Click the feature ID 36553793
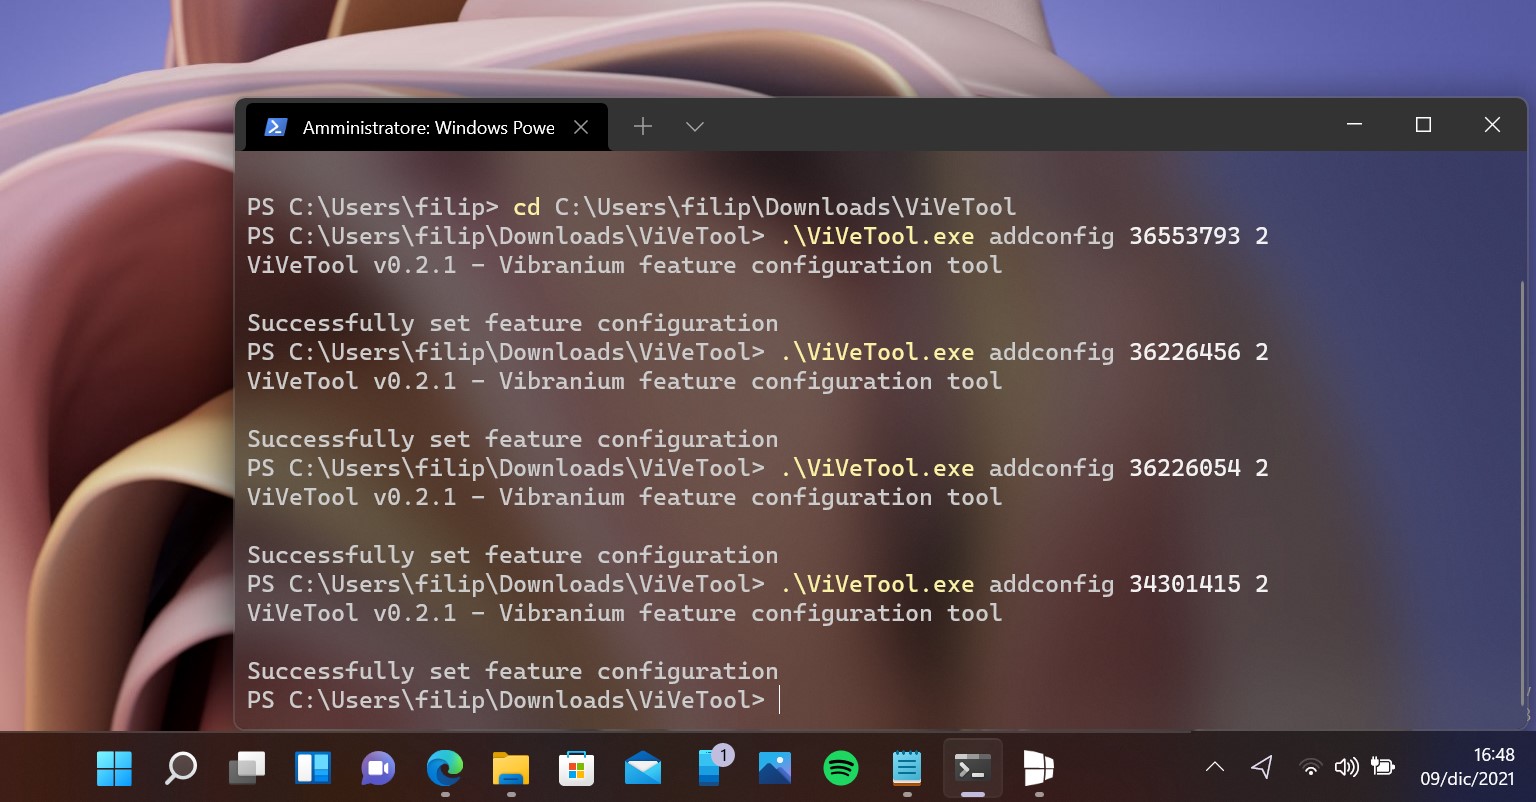This screenshot has height=802, width=1536. (1185, 236)
